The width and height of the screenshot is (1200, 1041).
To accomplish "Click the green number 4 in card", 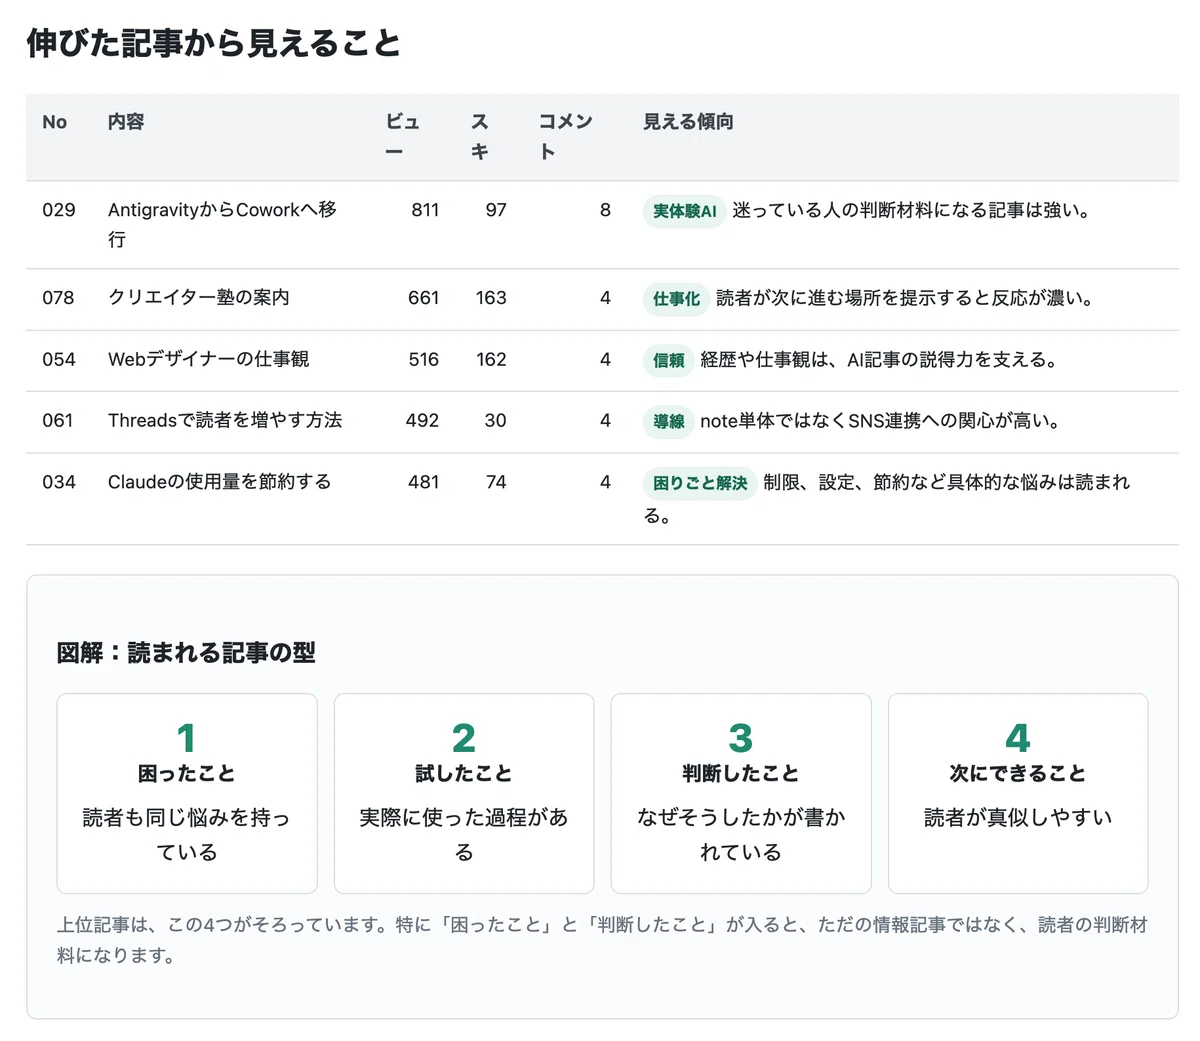I will click(1018, 738).
